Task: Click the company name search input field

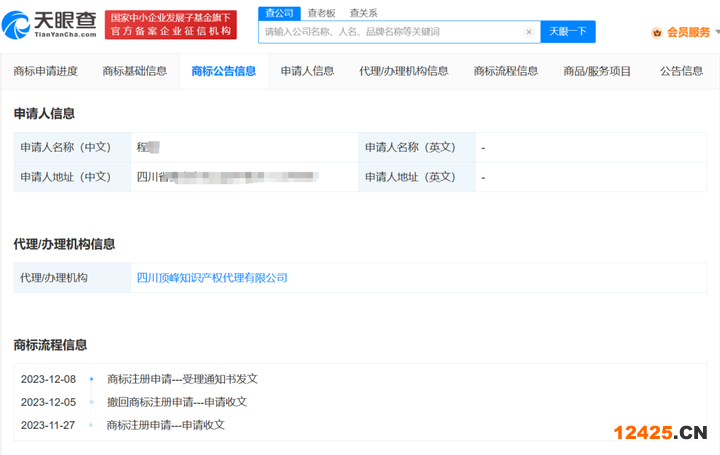Action: pos(390,32)
